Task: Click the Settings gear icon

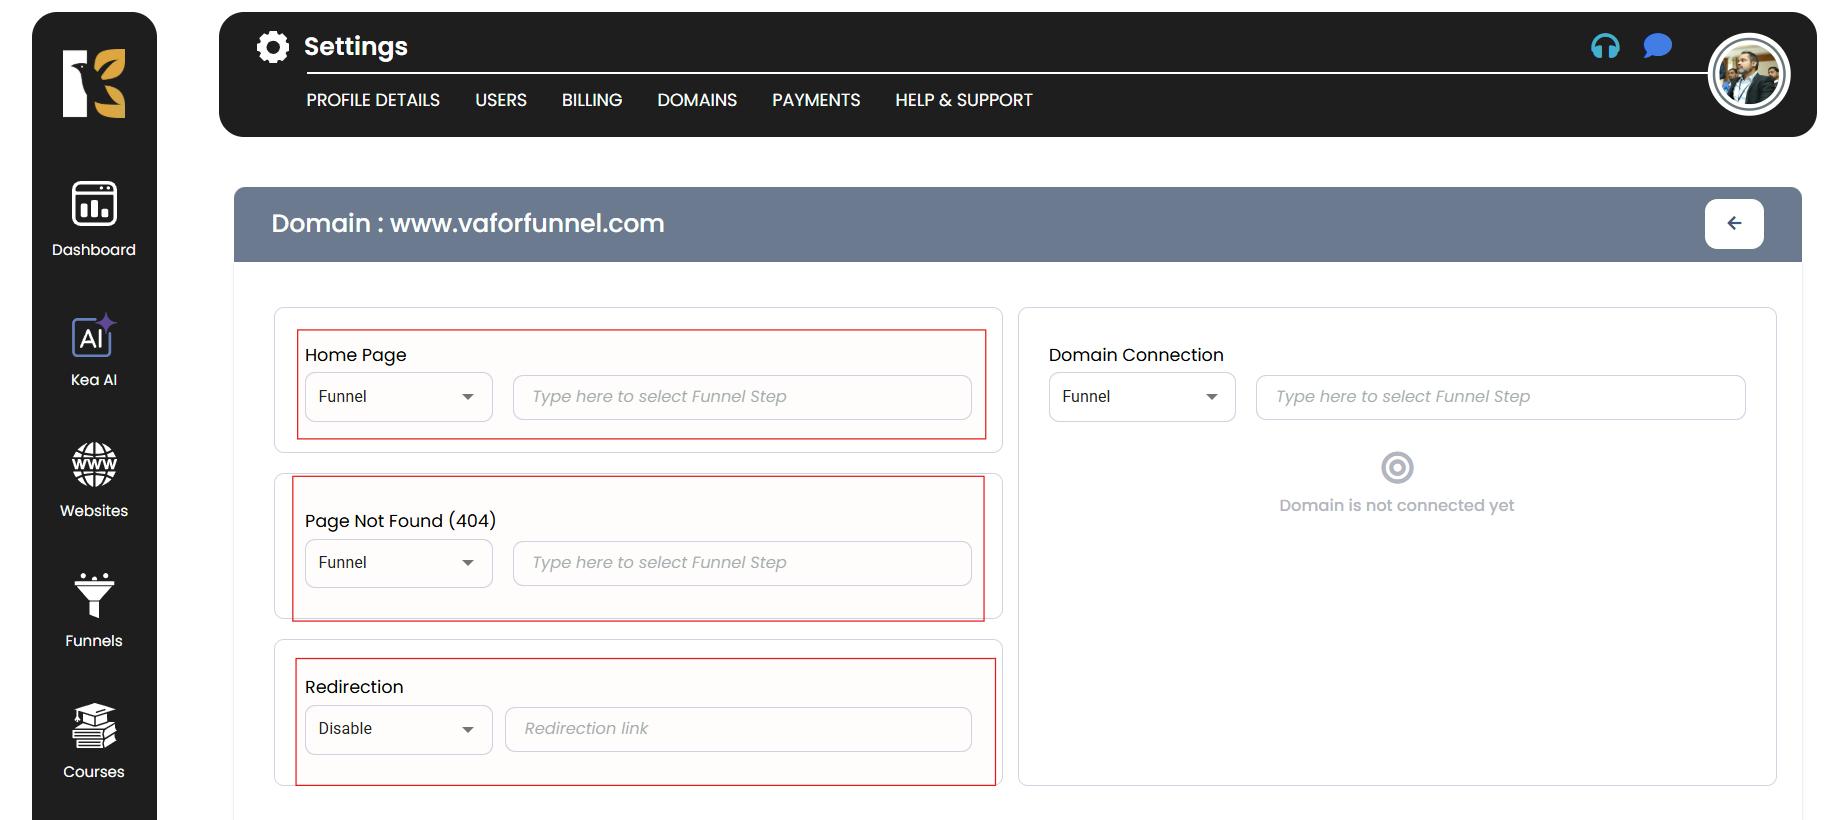Action: (272, 47)
